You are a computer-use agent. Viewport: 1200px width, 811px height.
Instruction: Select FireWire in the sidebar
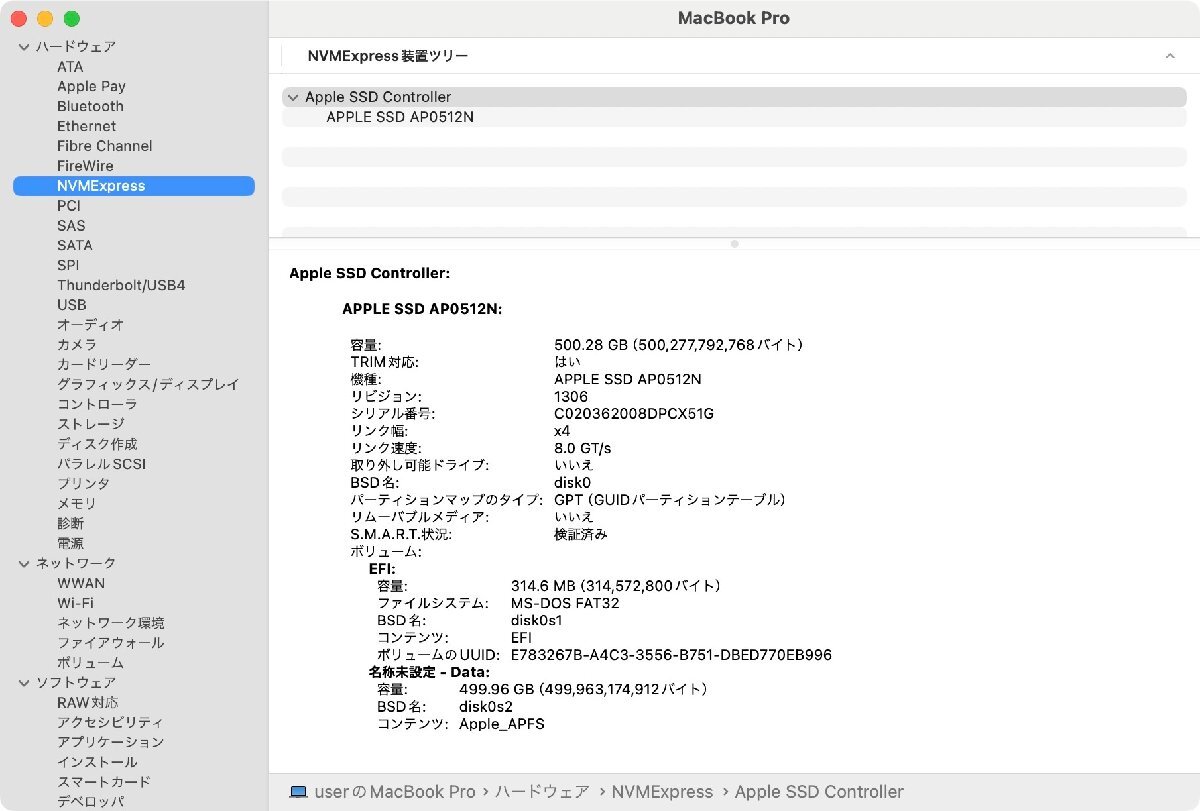click(85, 166)
